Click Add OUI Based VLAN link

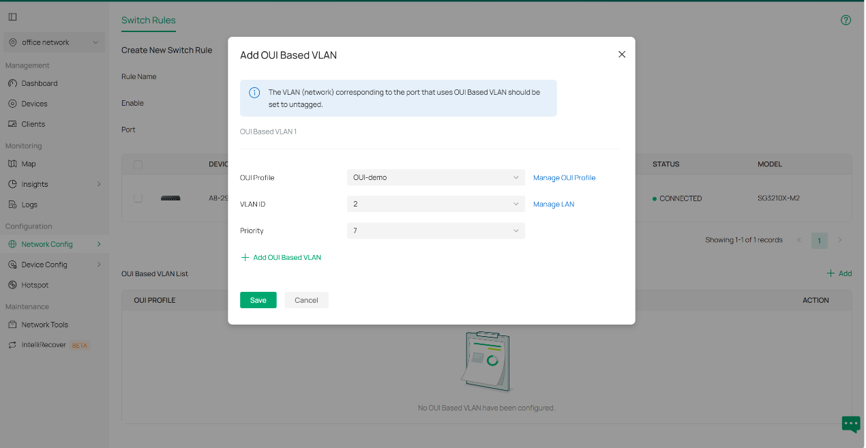point(281,257)
